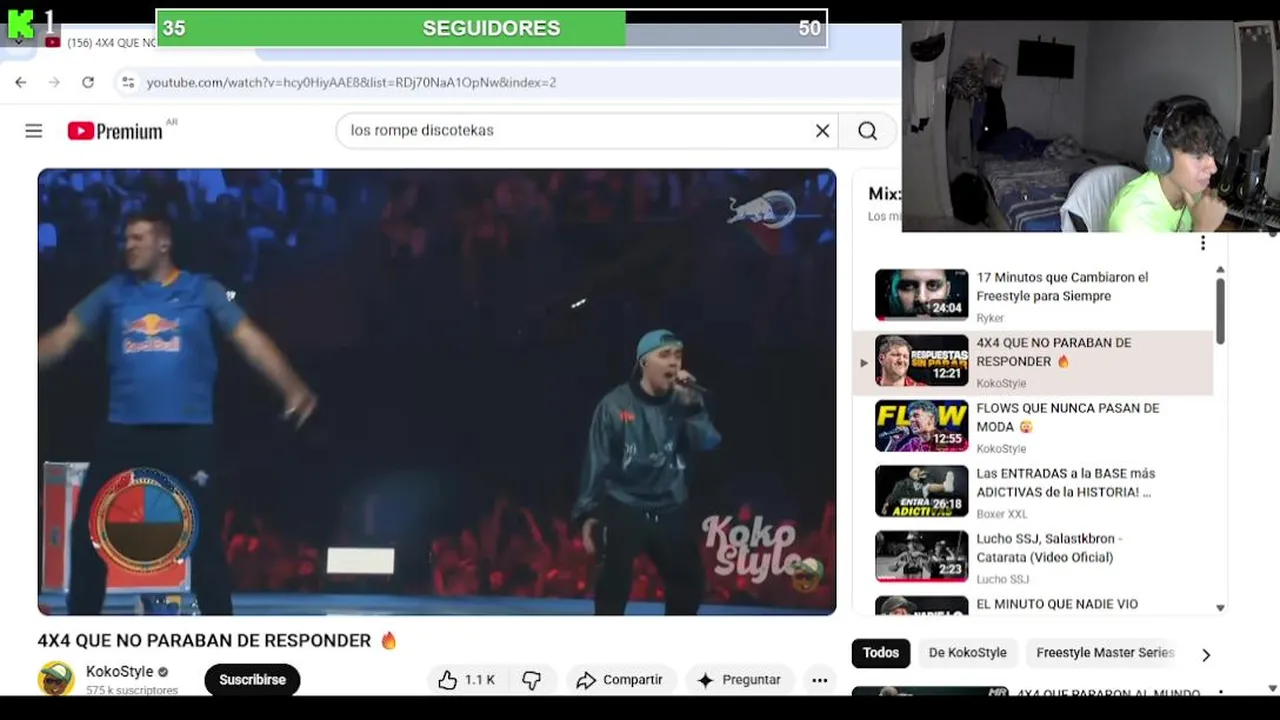
Task: Click the playlist scrollbar thumb
Action: click(x=1220, y=311)
